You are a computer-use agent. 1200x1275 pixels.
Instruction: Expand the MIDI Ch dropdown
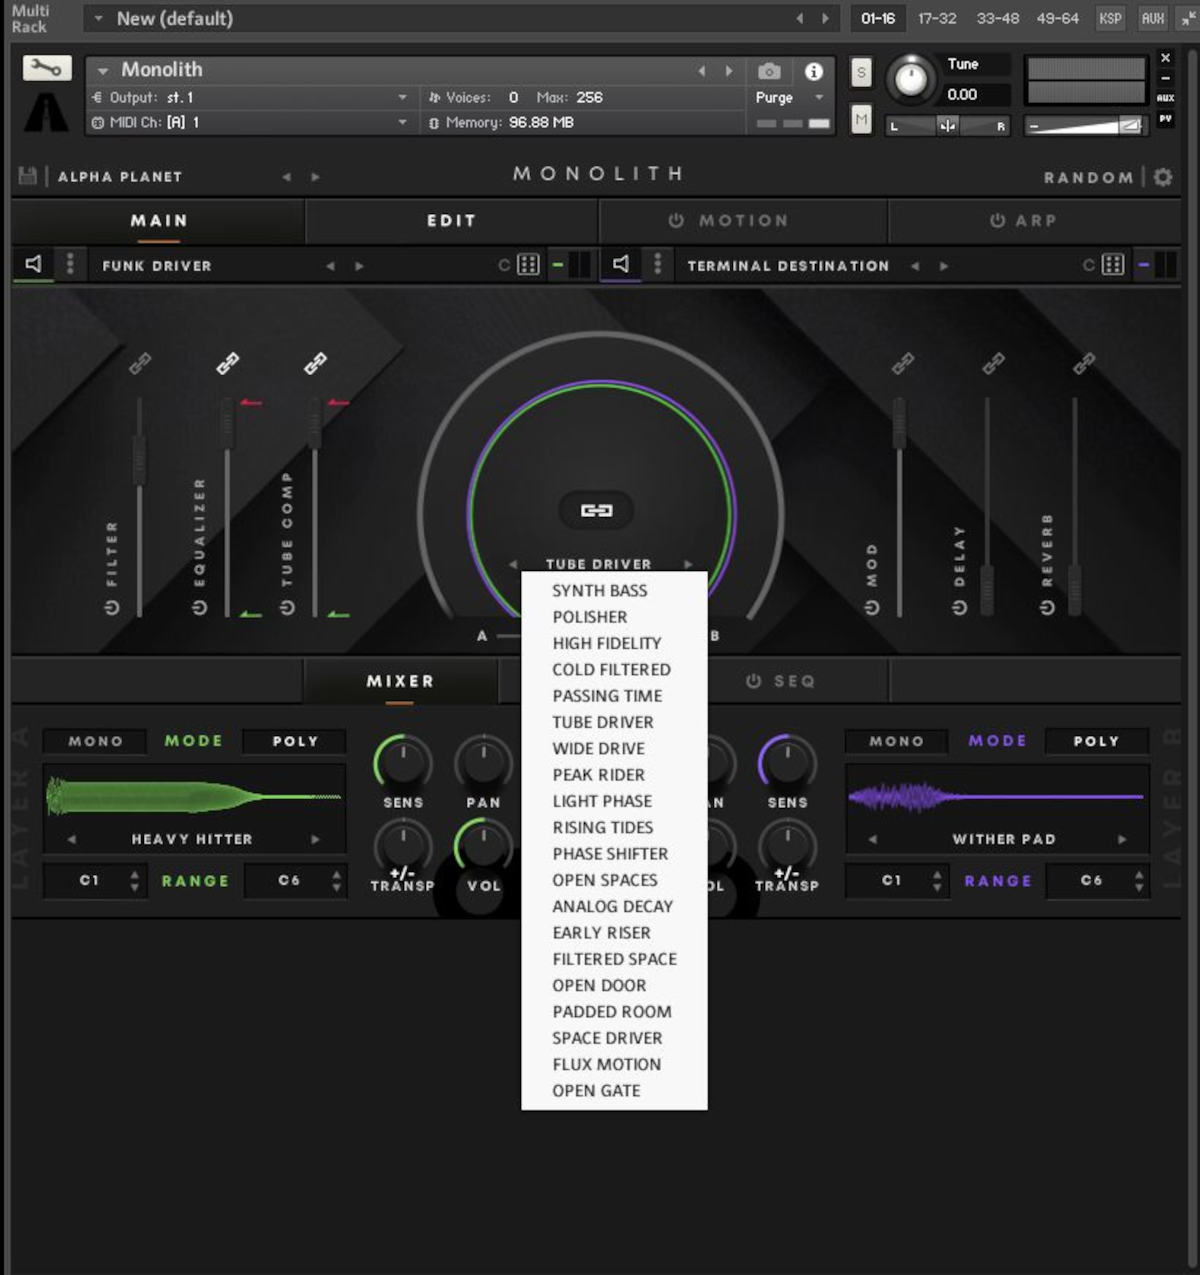coord(402,122)
